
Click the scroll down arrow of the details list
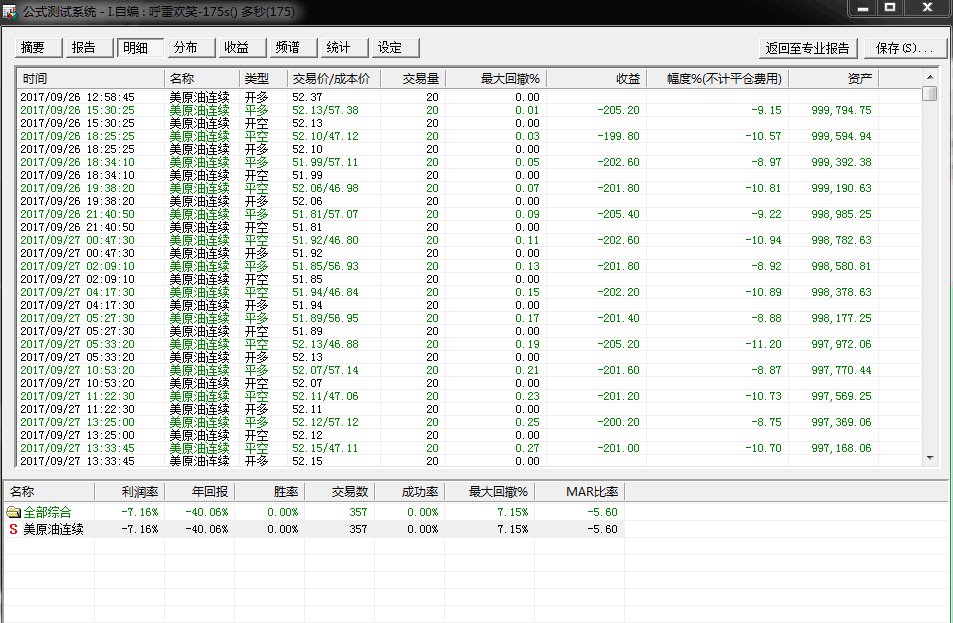pos(930,458)
